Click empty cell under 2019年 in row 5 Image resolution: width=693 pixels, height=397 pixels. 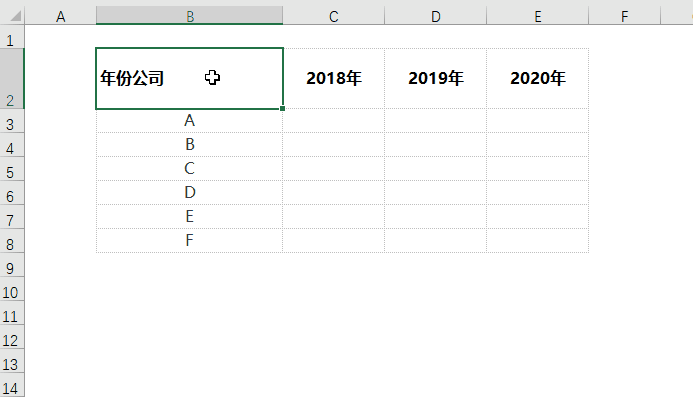[436, 169]
